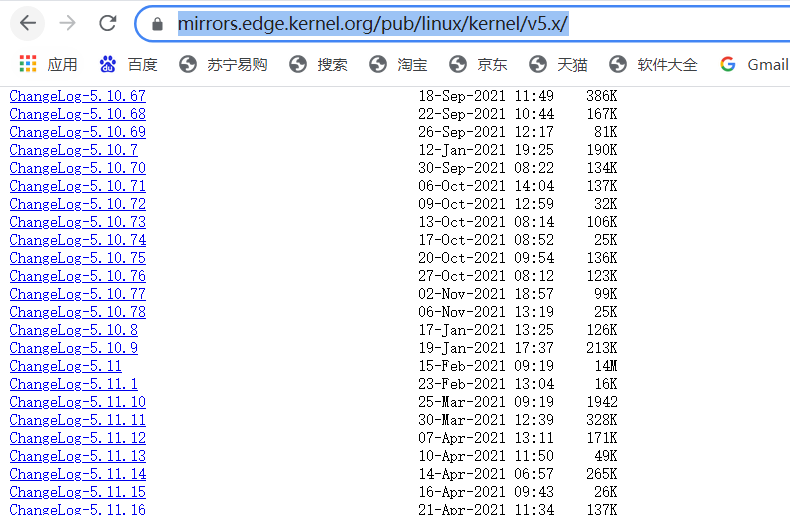Click date 12-Jan-2021 19:25

(x=486, y=150)
